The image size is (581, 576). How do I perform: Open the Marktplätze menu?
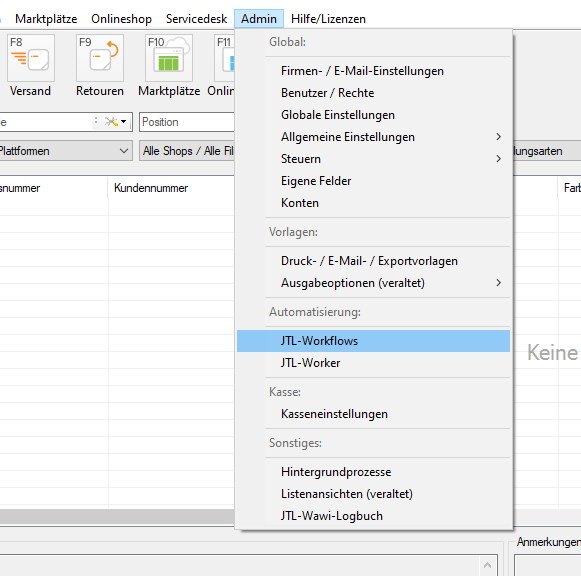(x=46, y=19)
